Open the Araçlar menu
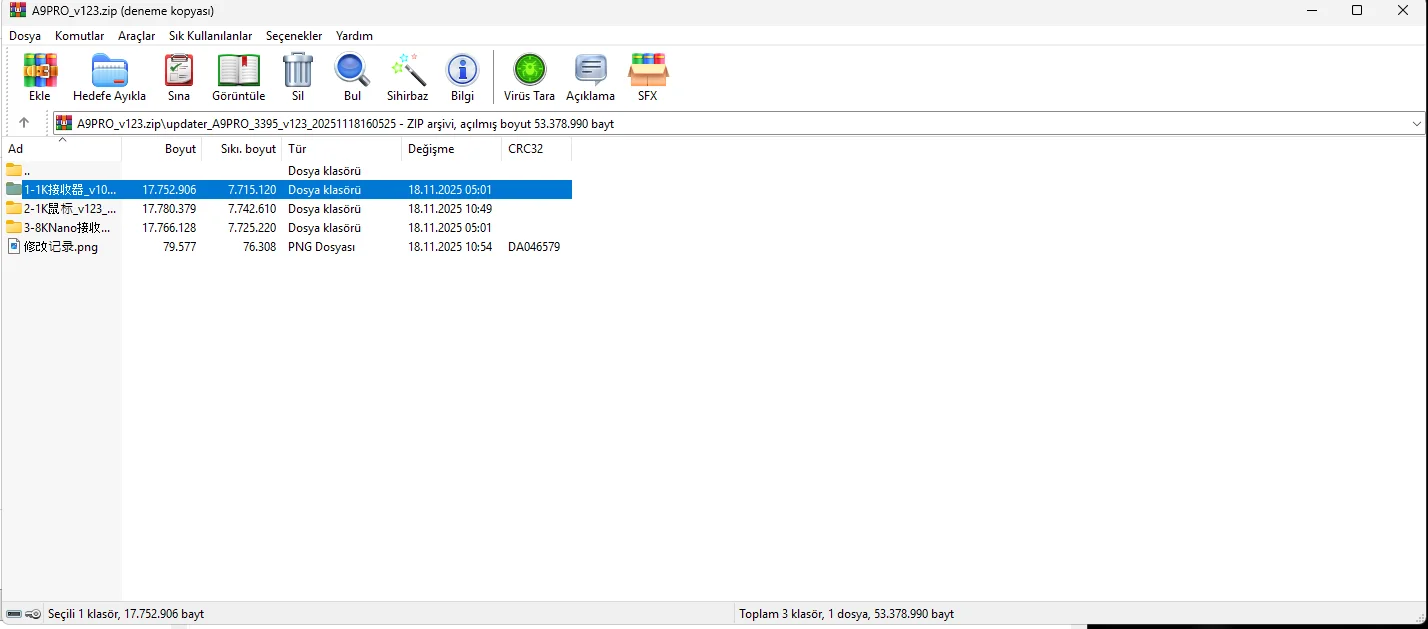Viewport: 1428px width, 629px height. tap(136, 35)
